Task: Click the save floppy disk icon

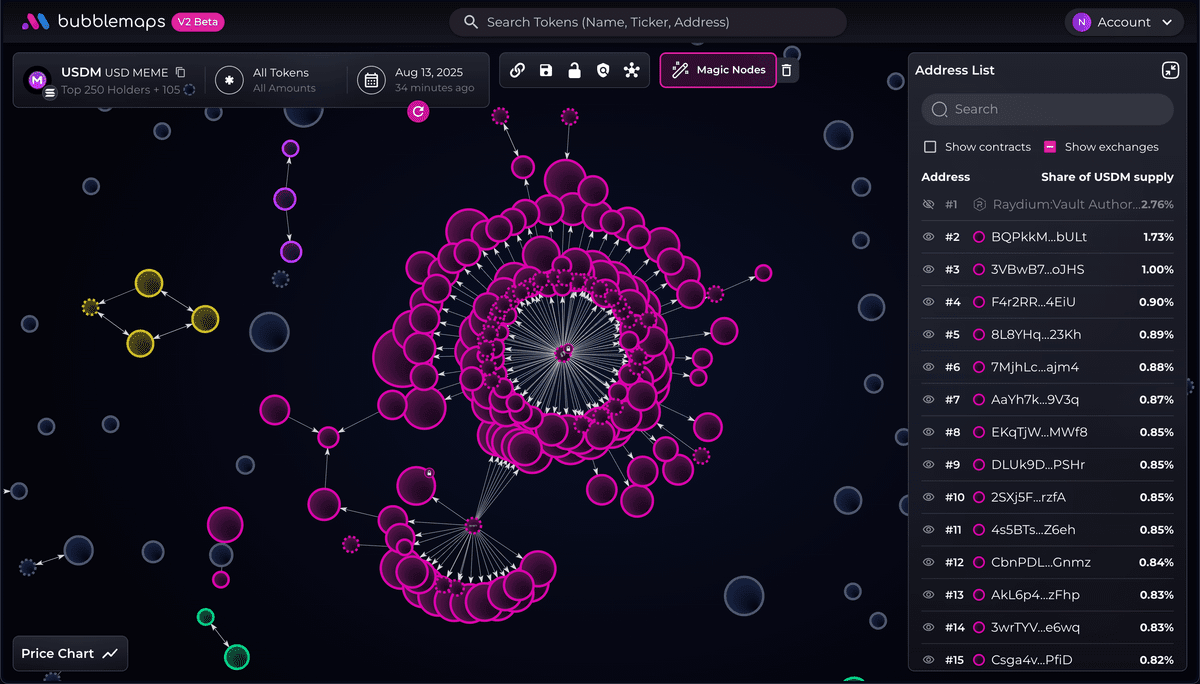Action: pyautogui.click(x=545, y=70)
